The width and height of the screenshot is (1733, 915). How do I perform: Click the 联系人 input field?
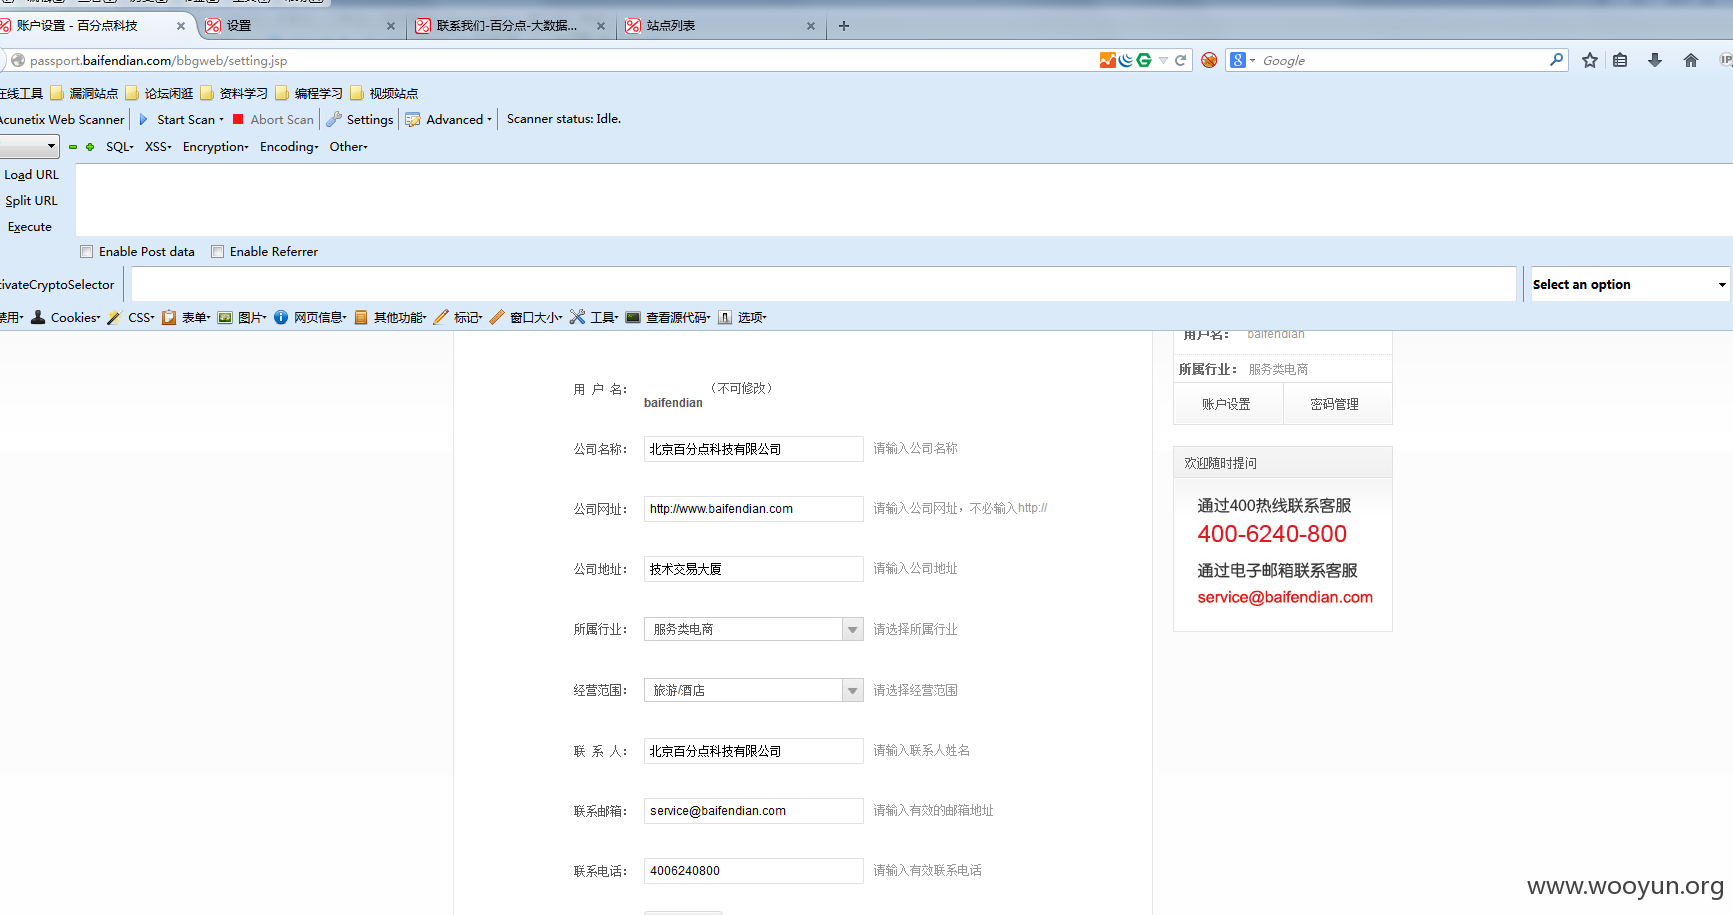pos(753,751)
